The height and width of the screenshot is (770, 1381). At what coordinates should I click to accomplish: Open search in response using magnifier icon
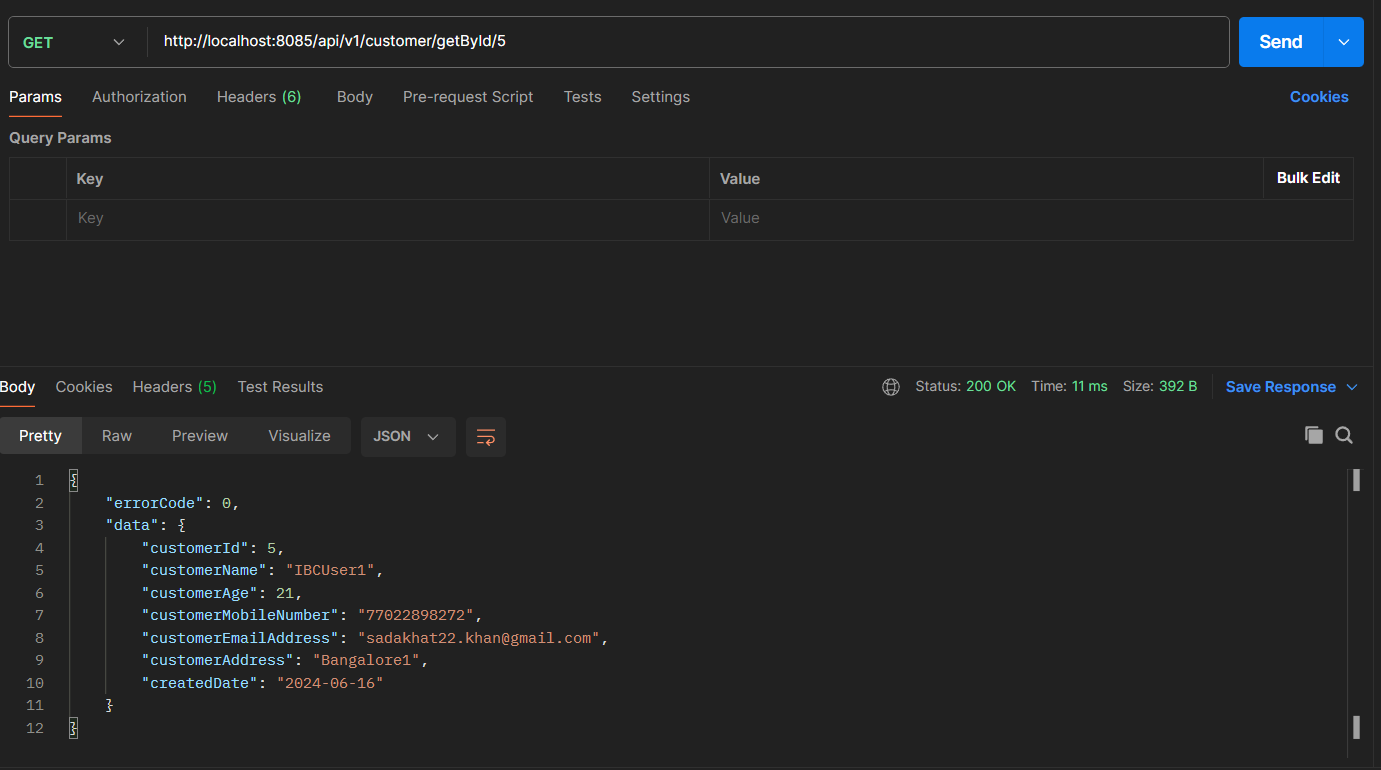1344,435
